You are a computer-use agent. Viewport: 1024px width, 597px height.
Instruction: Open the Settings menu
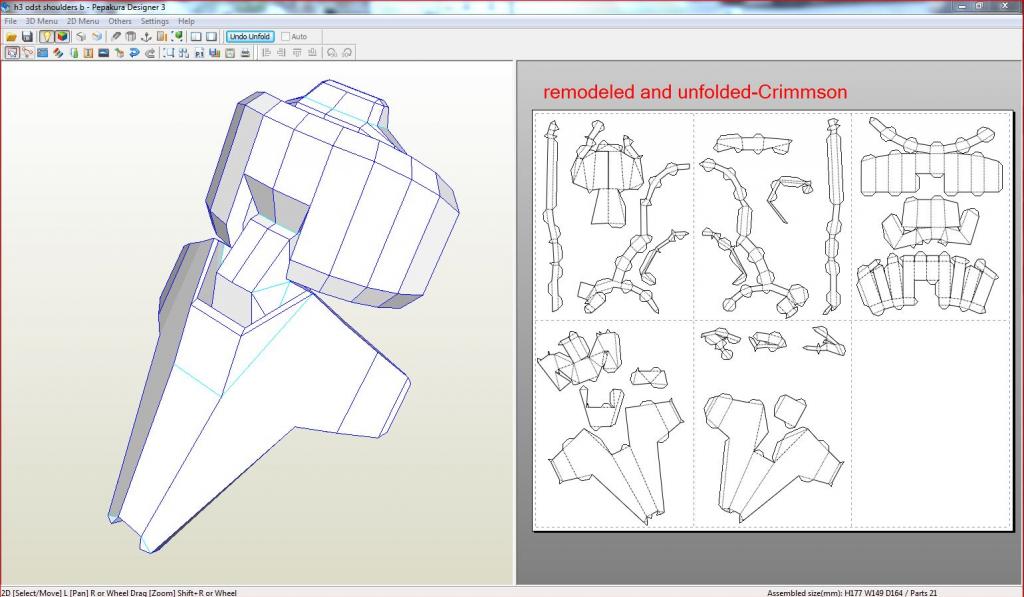[154, 21]
